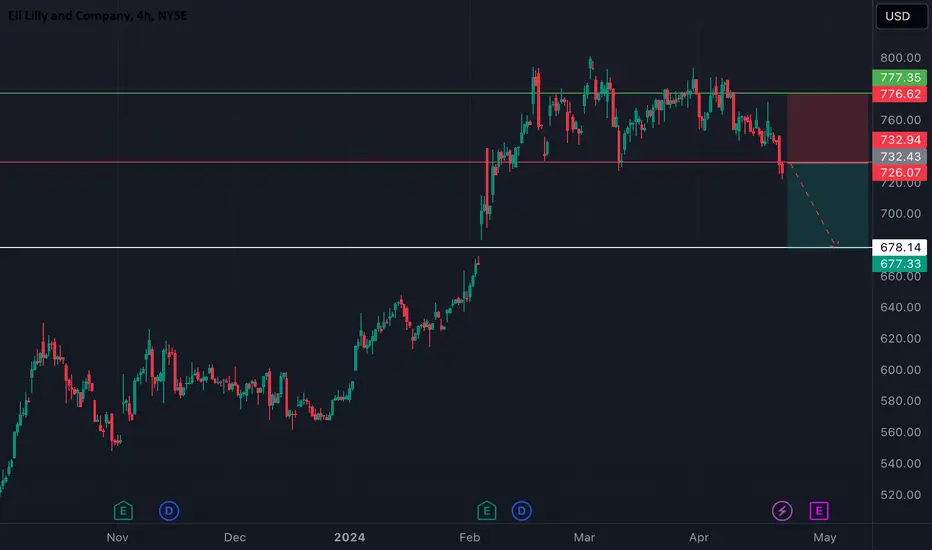Select the green 677.33 target label
Image resolution: width=932 pixels, height=550 pixels.
pos(899,264)
